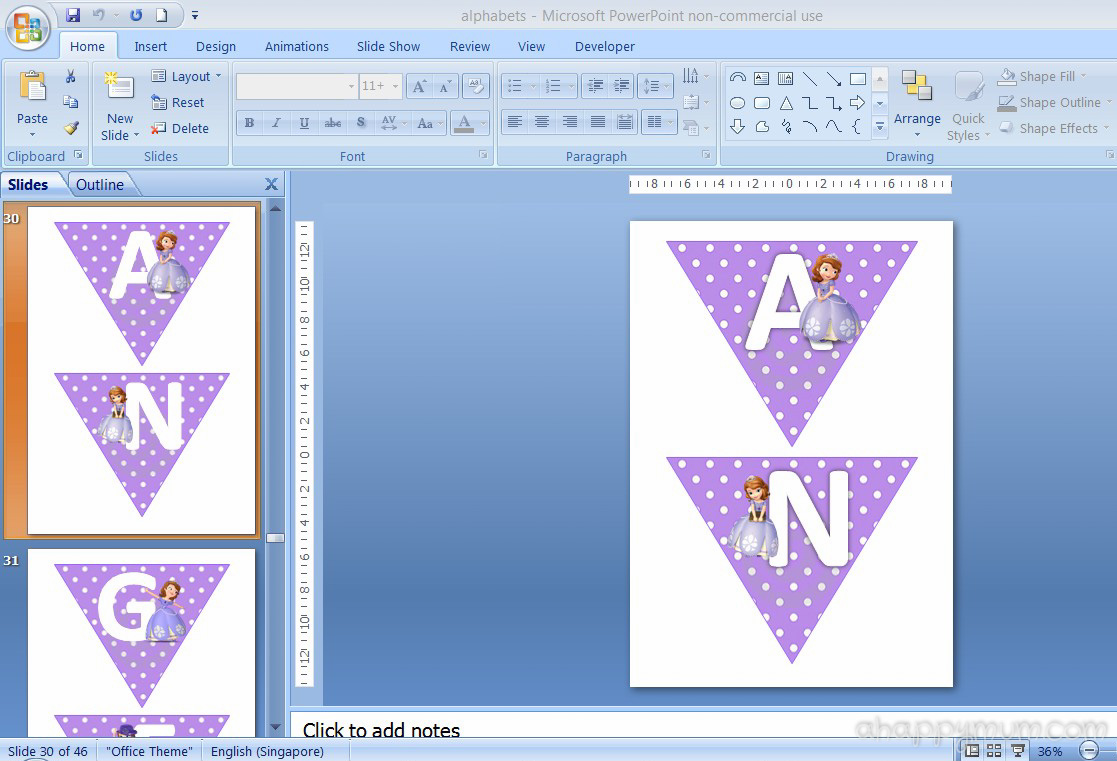Open the Insert ribbon tab
This screenshot has height=761, width=1117.
[150, 46]
